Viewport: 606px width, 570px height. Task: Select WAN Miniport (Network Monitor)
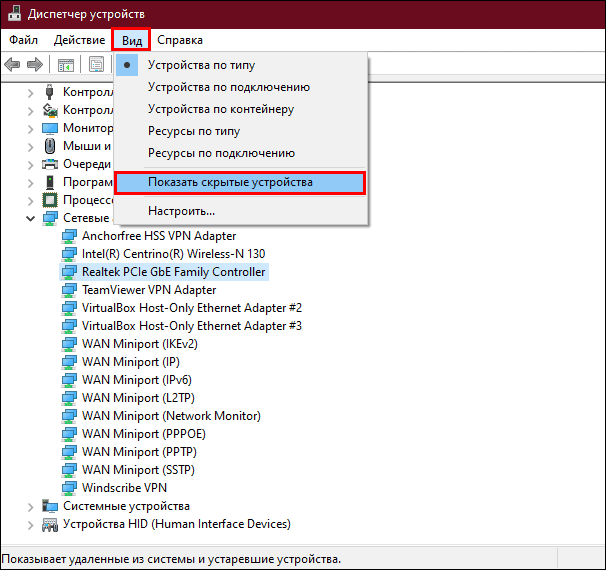click(x=171, y=416)
